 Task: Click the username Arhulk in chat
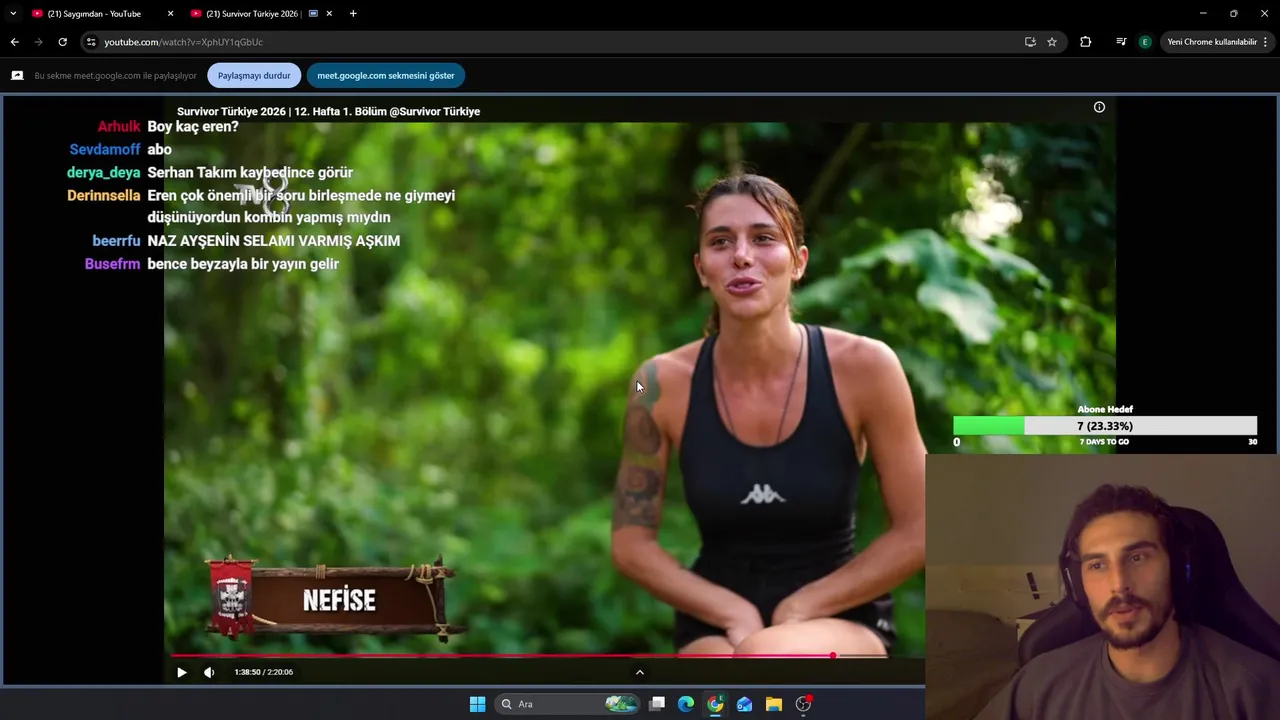119,127
